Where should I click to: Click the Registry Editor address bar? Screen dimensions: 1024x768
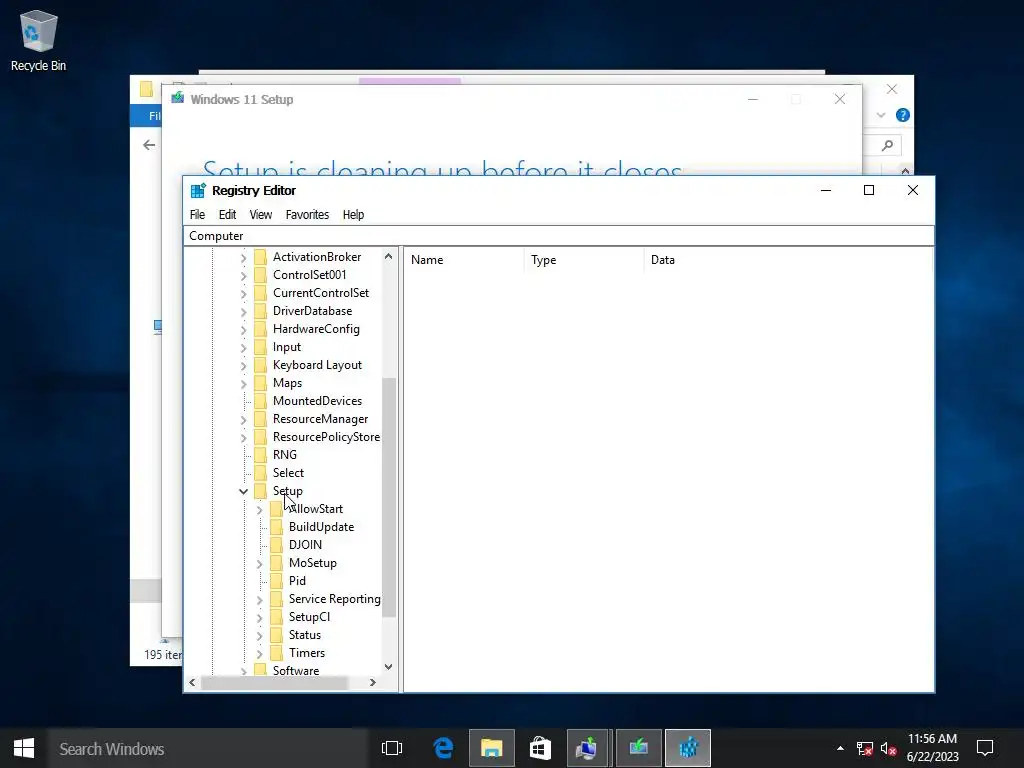[559, 236]
